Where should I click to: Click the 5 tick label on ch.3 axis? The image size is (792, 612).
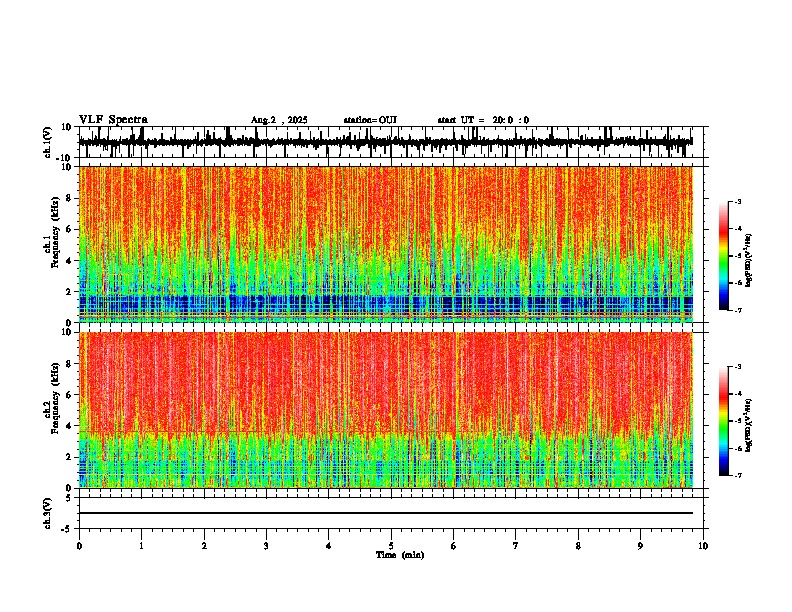[x=69, y=498]
